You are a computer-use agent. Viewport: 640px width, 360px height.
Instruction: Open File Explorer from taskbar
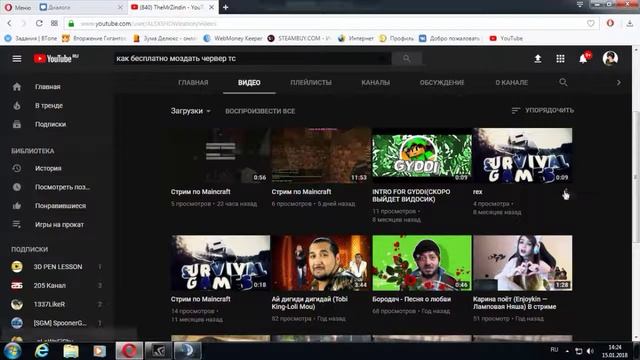point(71,351)
